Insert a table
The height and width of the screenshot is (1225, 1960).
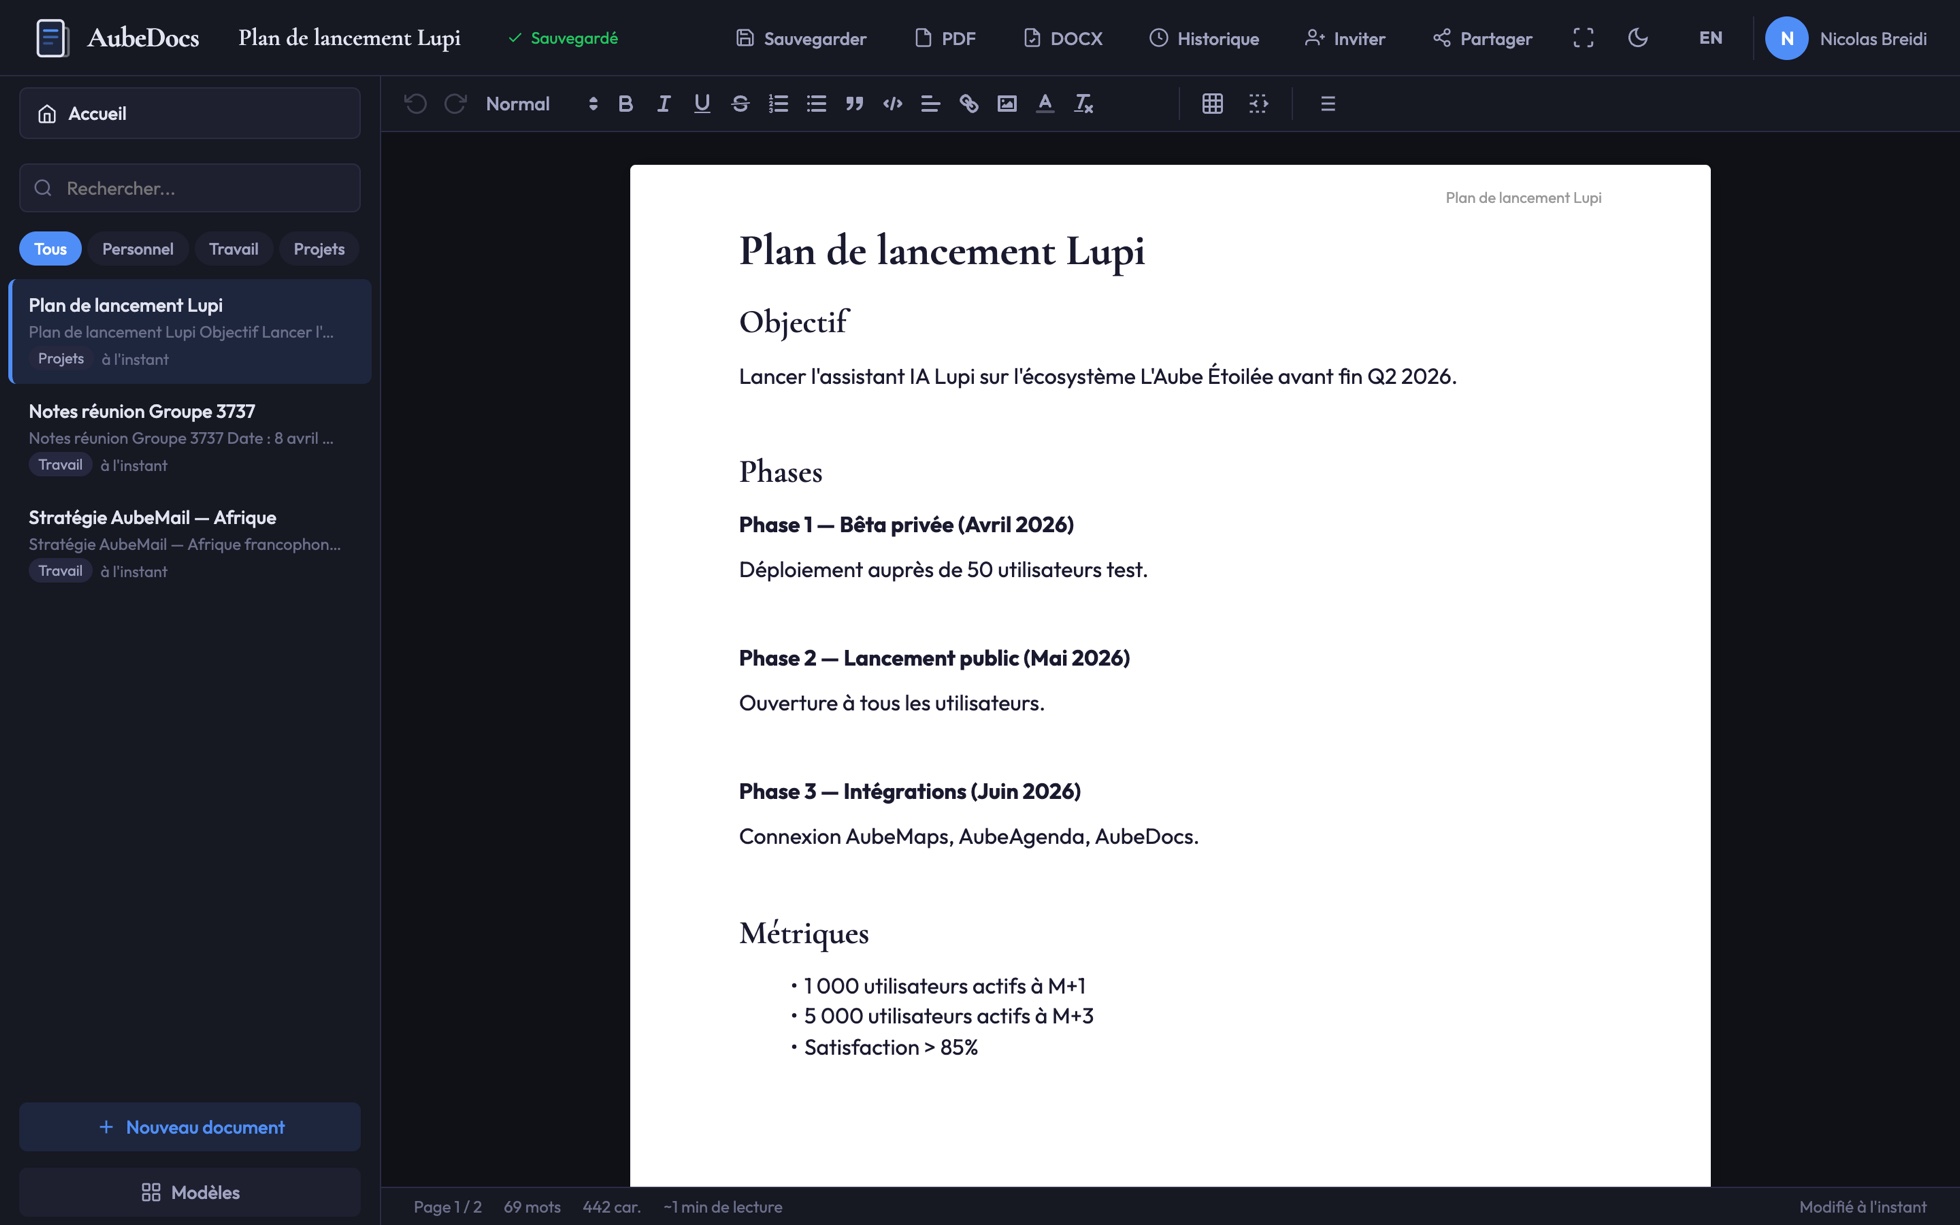(x=1212, y=104)
